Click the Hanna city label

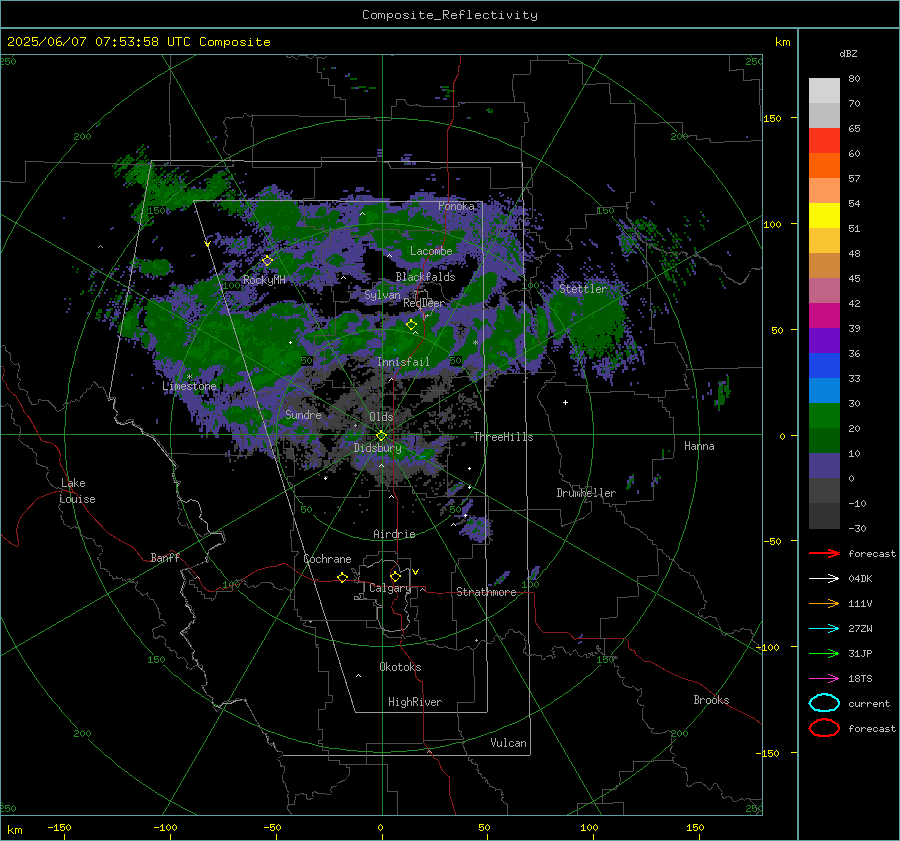click(699, 446)
